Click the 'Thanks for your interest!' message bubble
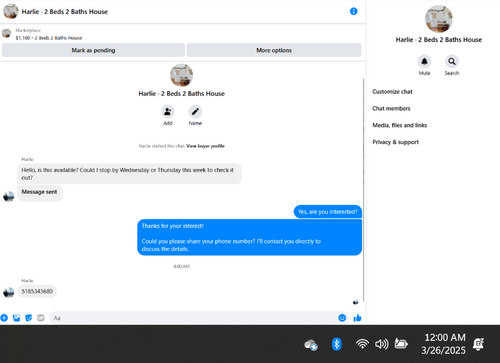The height and width of the screenshot is (363, 500). click(250, 237)
